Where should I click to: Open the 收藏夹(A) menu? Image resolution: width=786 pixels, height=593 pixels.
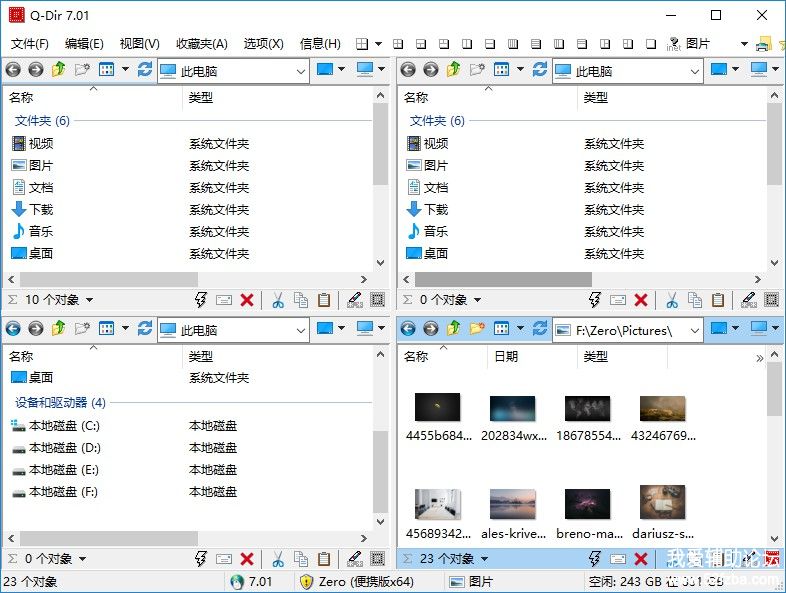coord(202,44)
